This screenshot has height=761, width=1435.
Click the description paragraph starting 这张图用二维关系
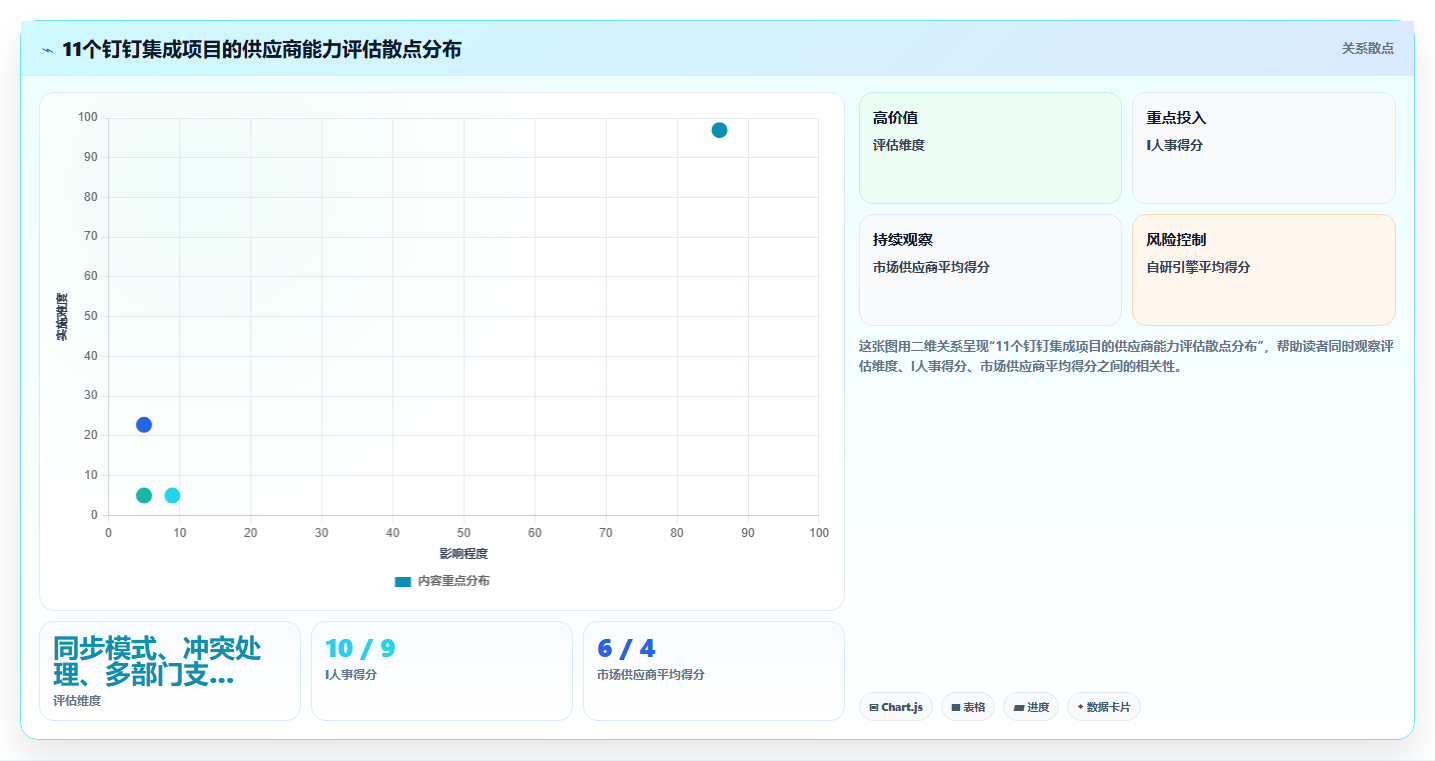click(1127, 356)
